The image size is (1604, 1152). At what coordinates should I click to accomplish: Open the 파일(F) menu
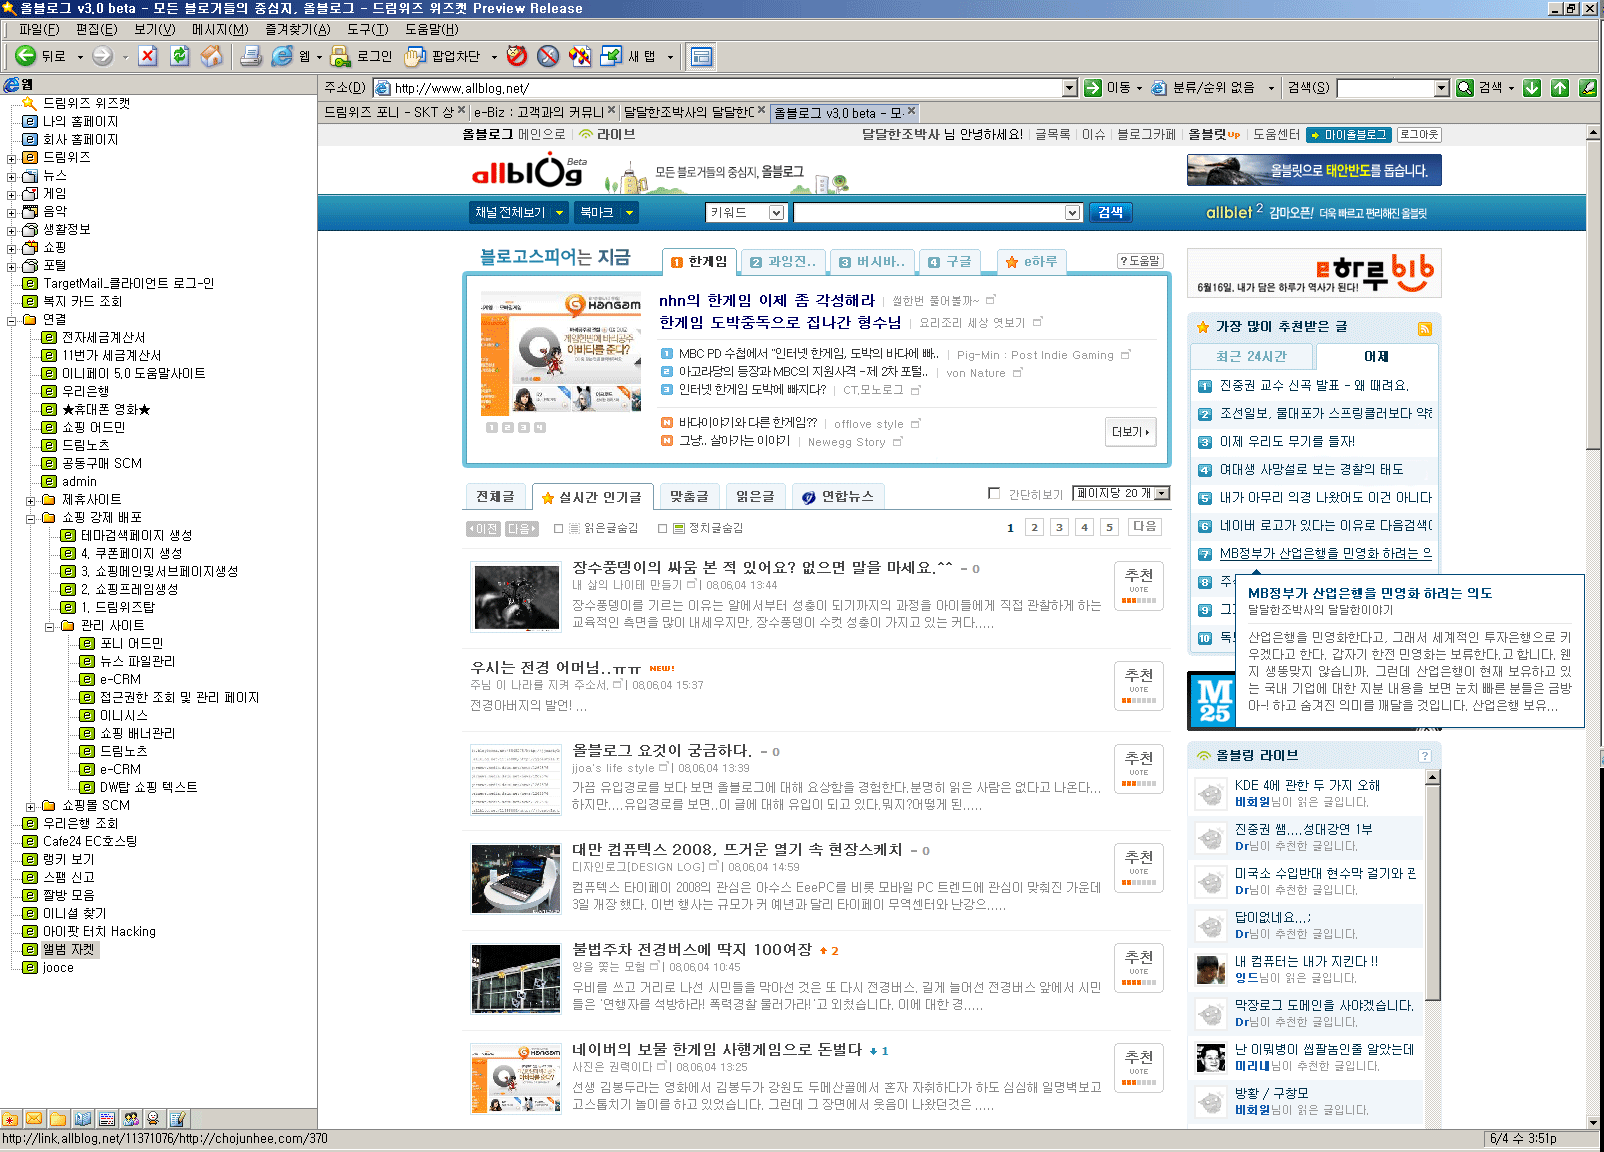[39, 29]
